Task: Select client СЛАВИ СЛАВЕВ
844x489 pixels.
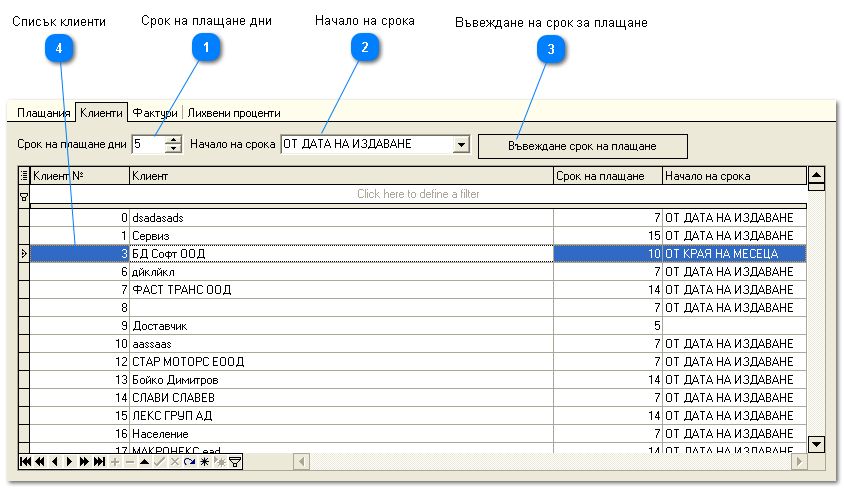Action: coord(418,397)
